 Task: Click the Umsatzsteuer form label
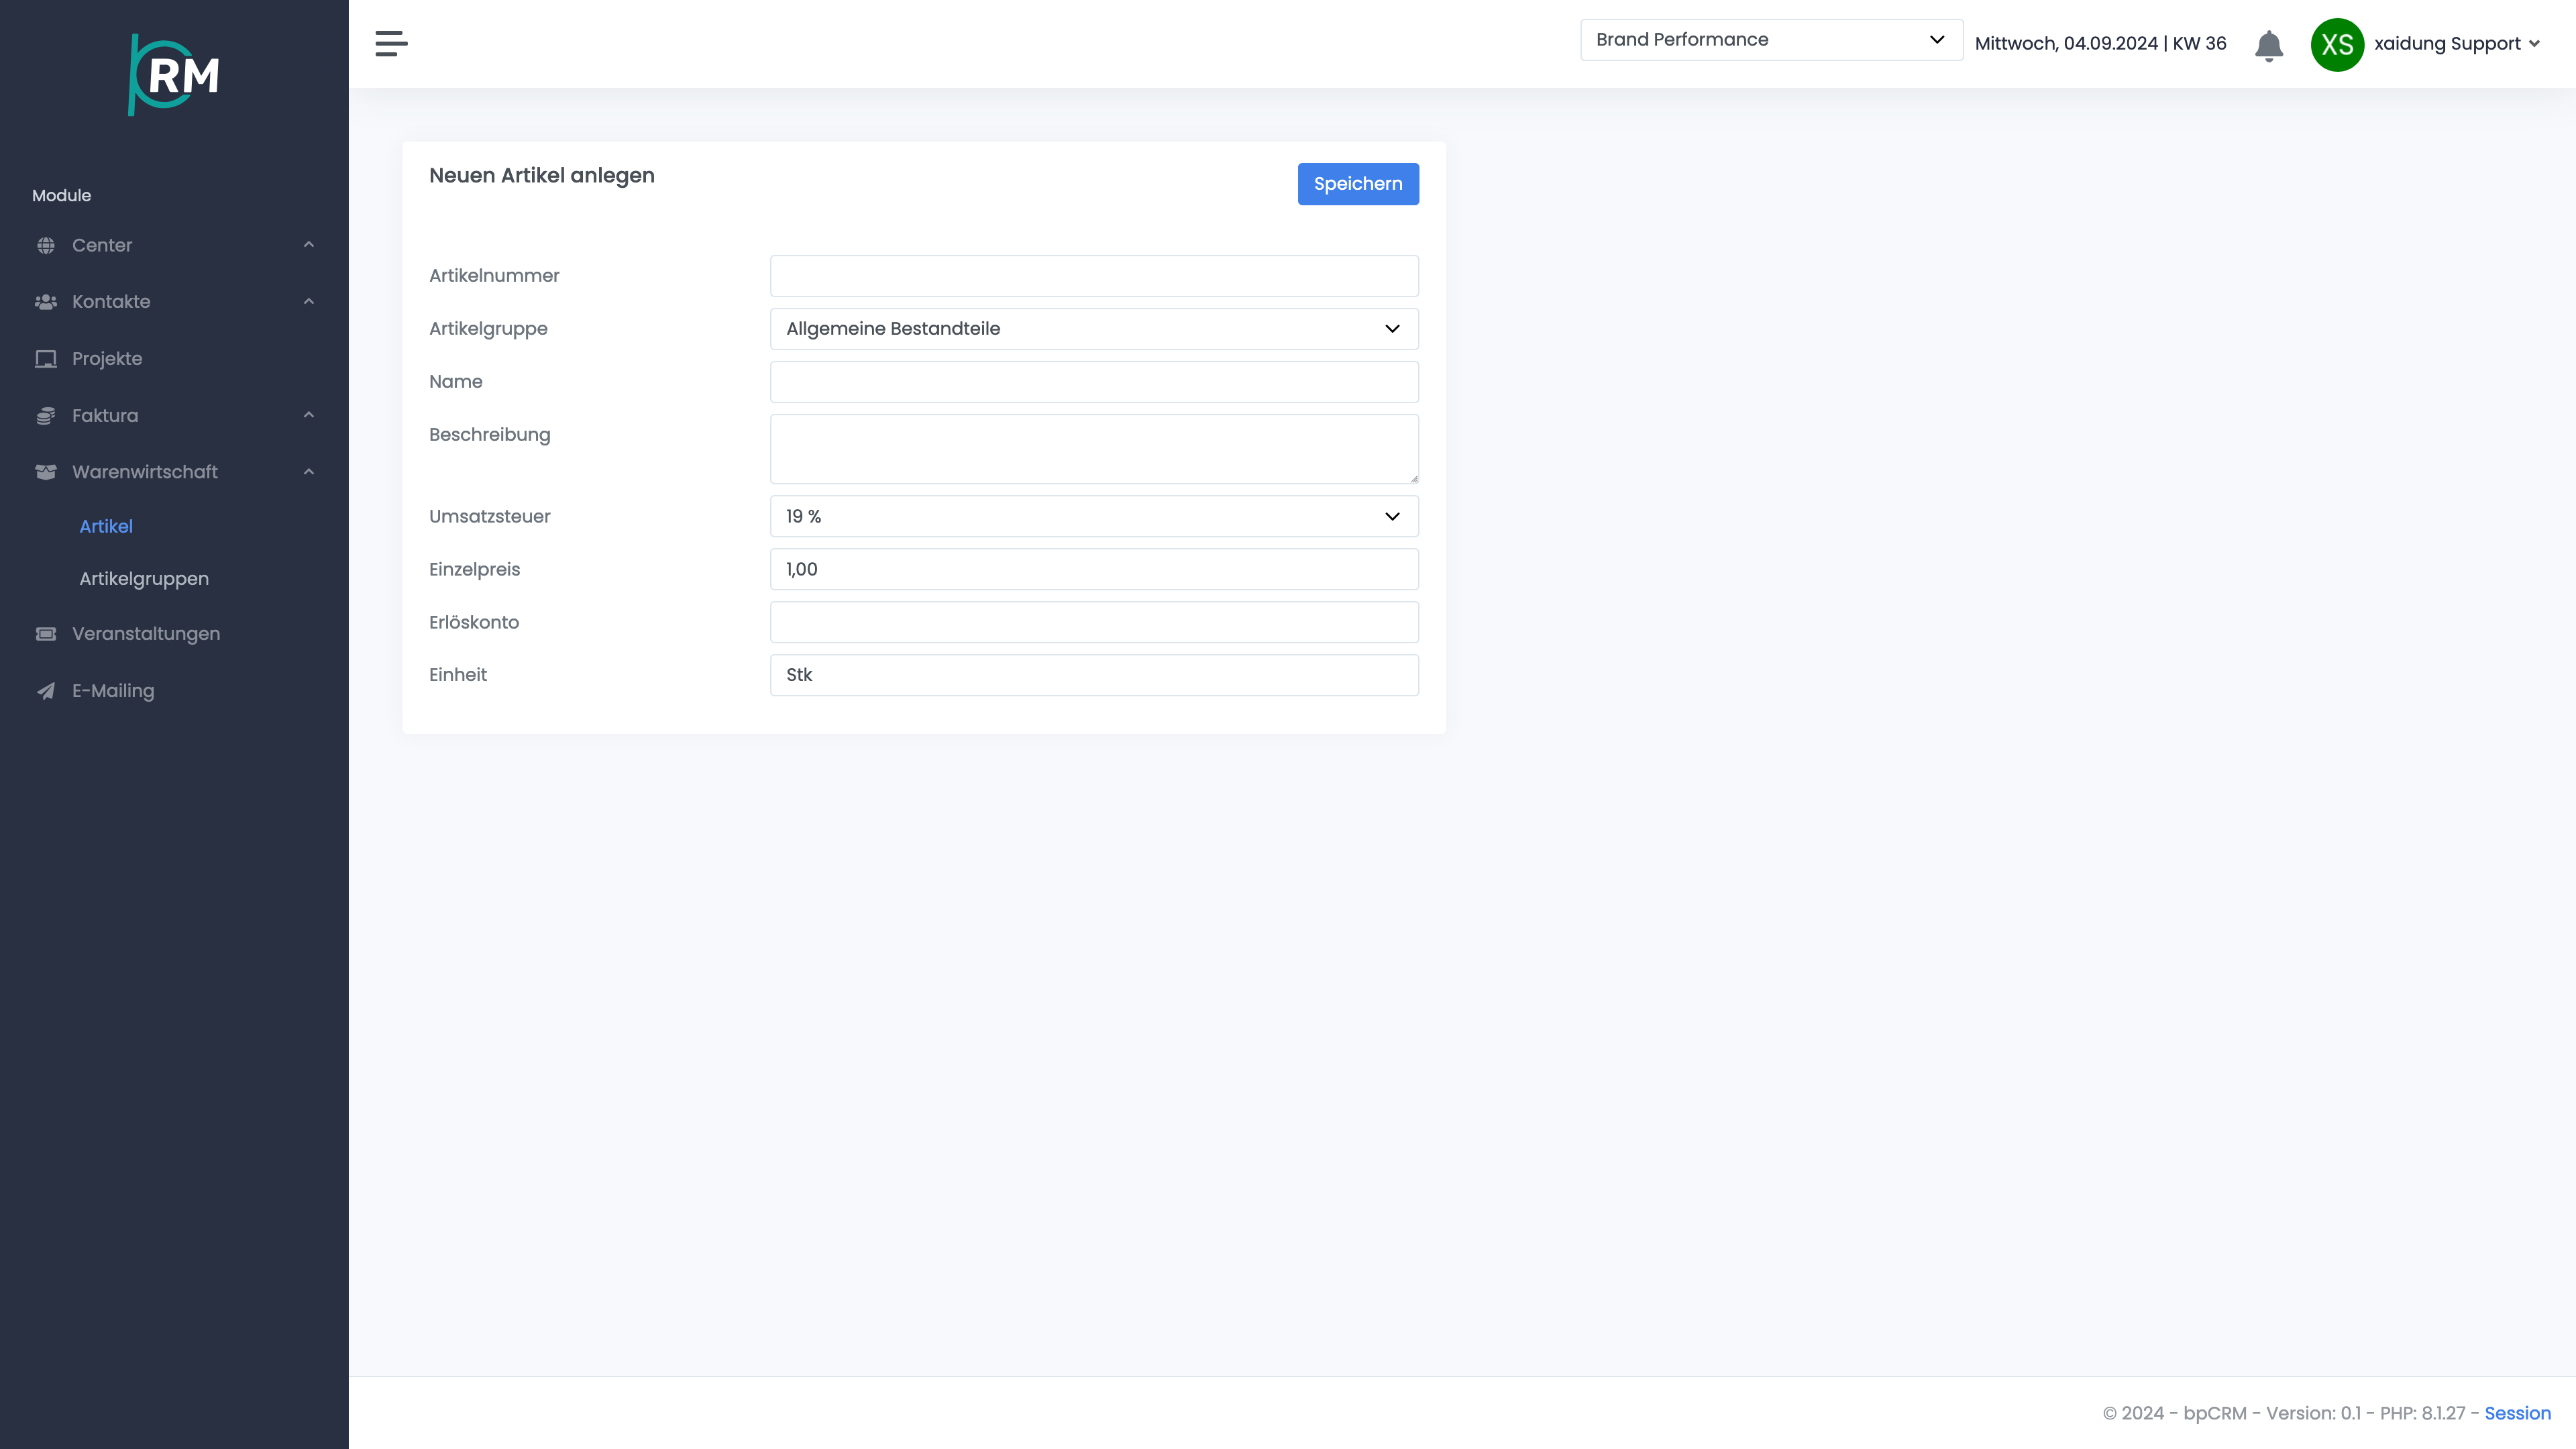click(490, 517)
